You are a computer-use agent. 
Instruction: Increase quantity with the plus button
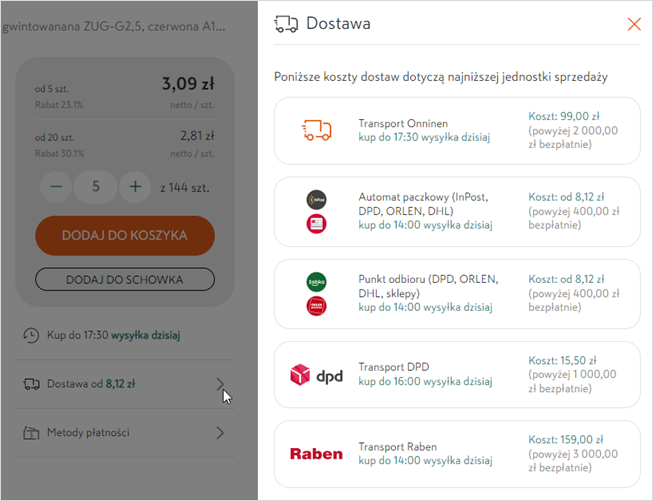(135, 187)
